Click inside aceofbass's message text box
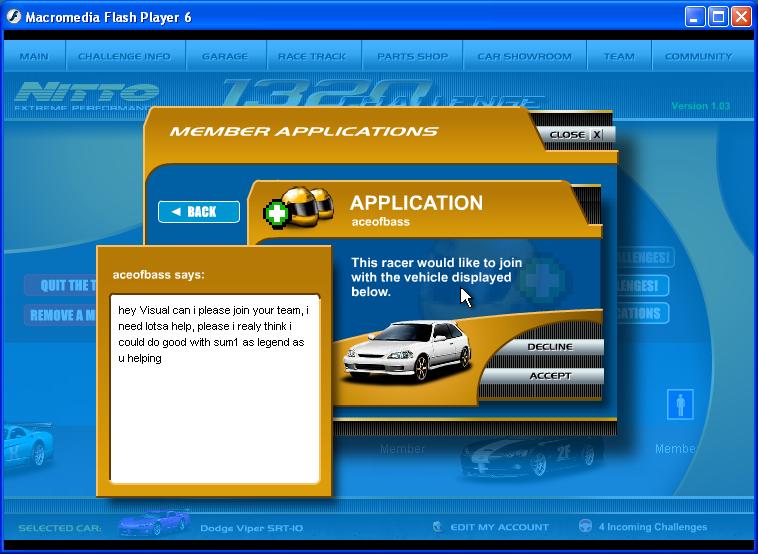The height and width of the screenshot is (554, 758). pos(215,389)
